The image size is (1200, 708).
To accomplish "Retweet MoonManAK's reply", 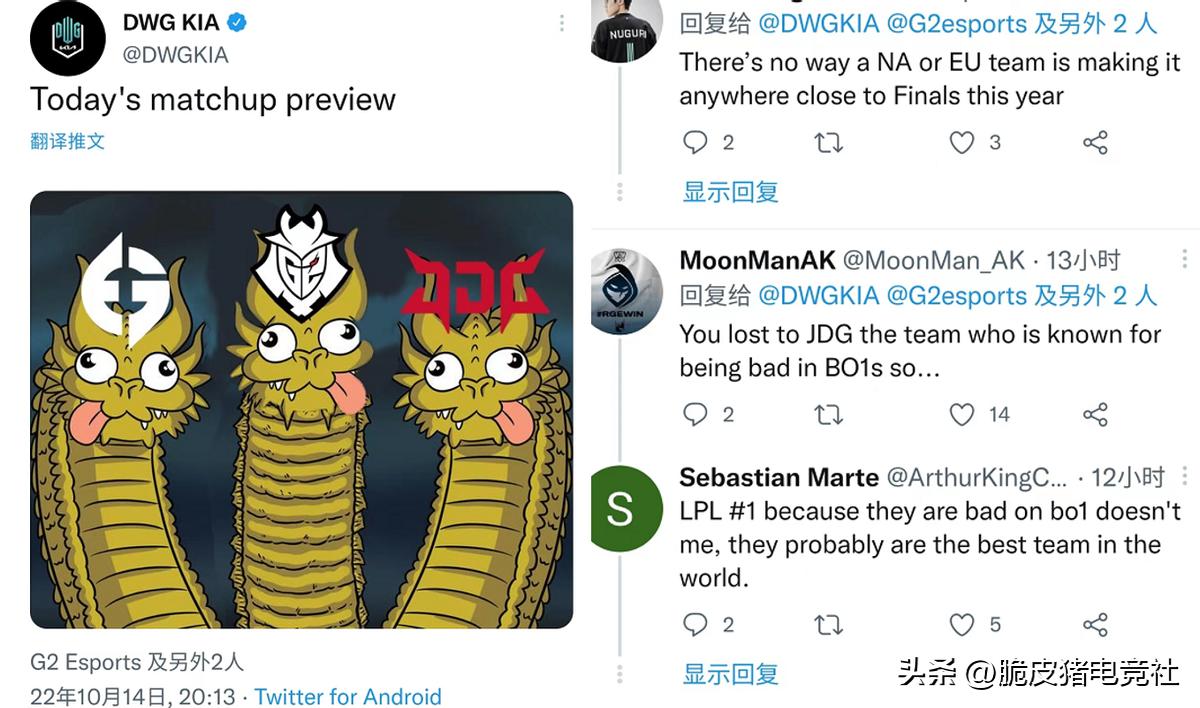I will coord(828,414).
